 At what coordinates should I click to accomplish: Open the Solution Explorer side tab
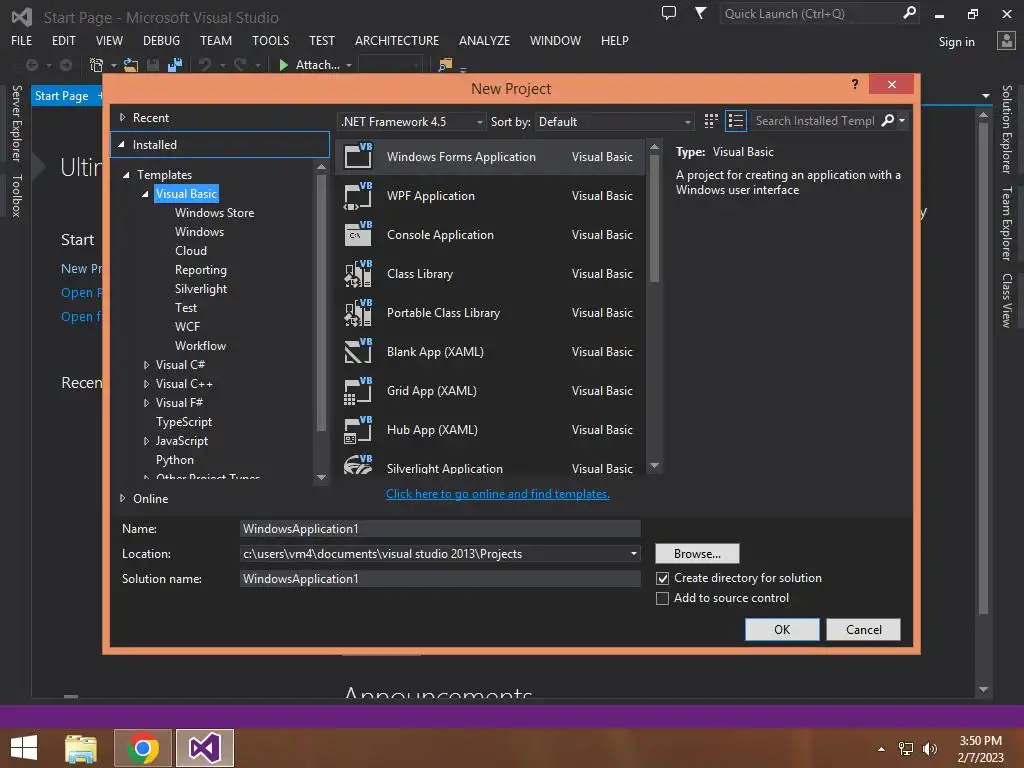[1008, 129]
